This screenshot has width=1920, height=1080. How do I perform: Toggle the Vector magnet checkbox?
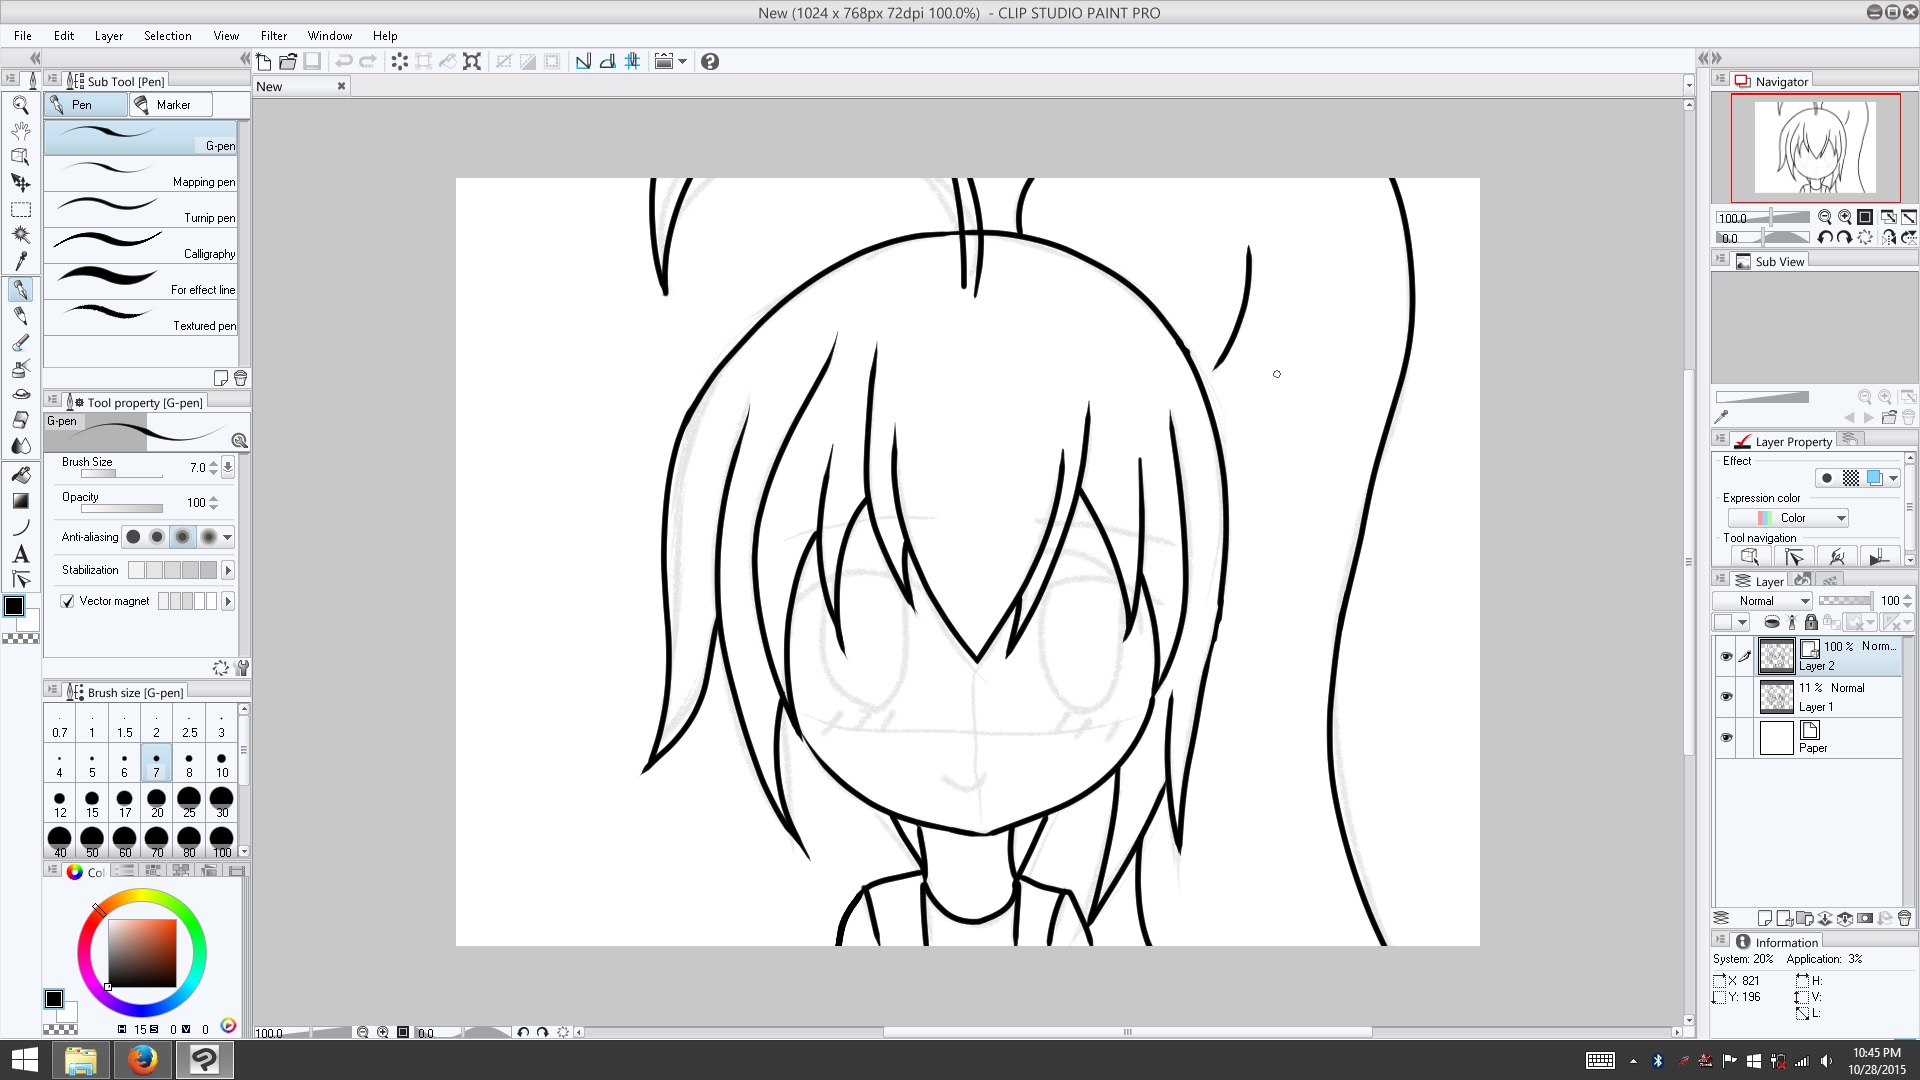click(68, 601)
